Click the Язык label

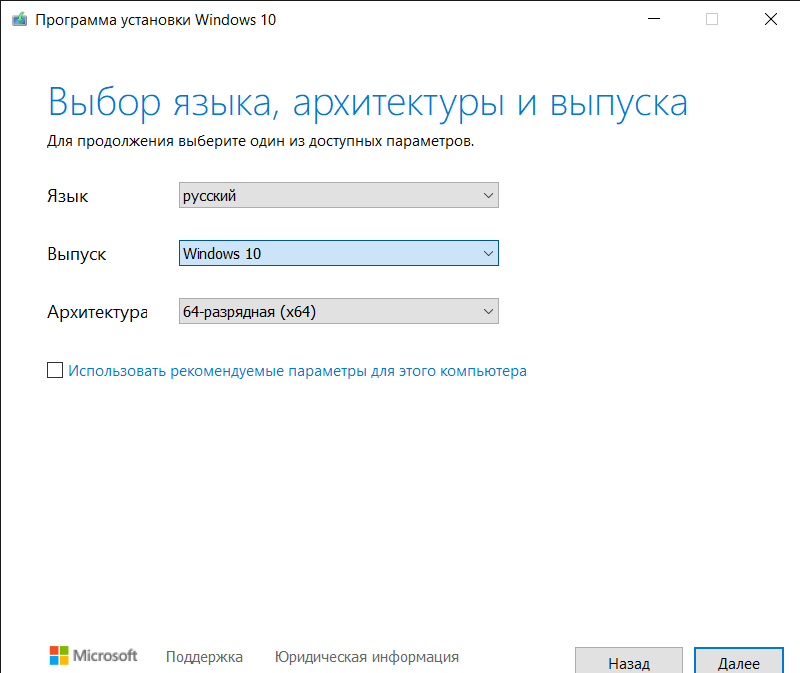[x=67, y=196]
